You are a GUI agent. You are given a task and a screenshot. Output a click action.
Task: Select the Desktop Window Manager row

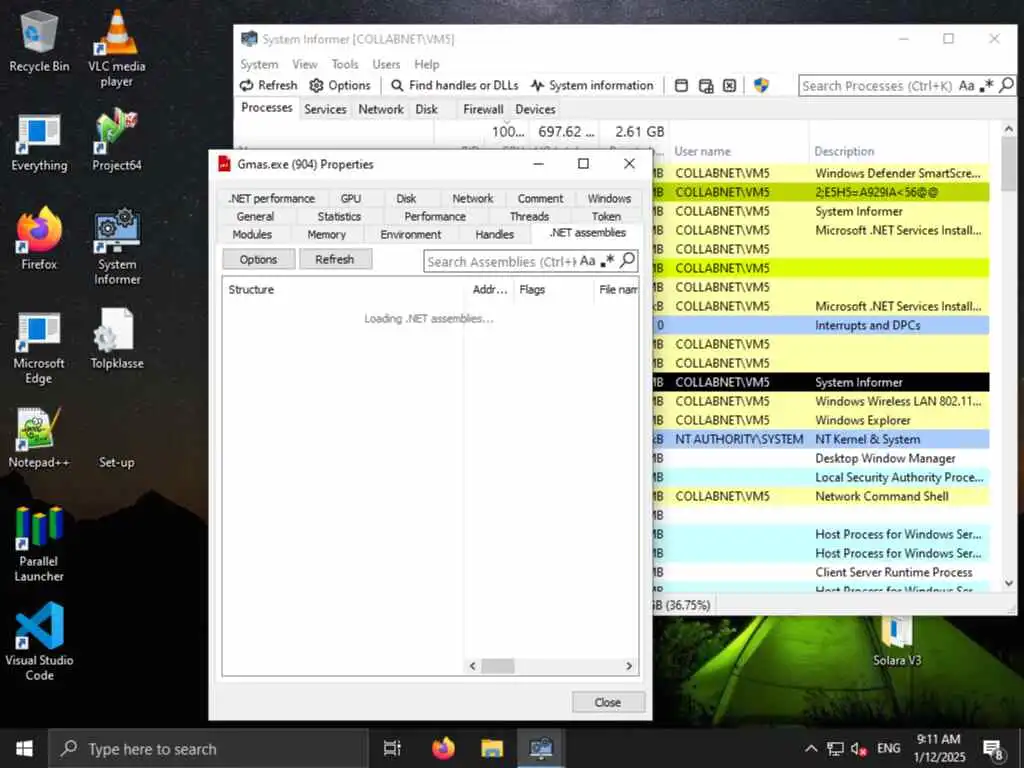click(822, 458)
